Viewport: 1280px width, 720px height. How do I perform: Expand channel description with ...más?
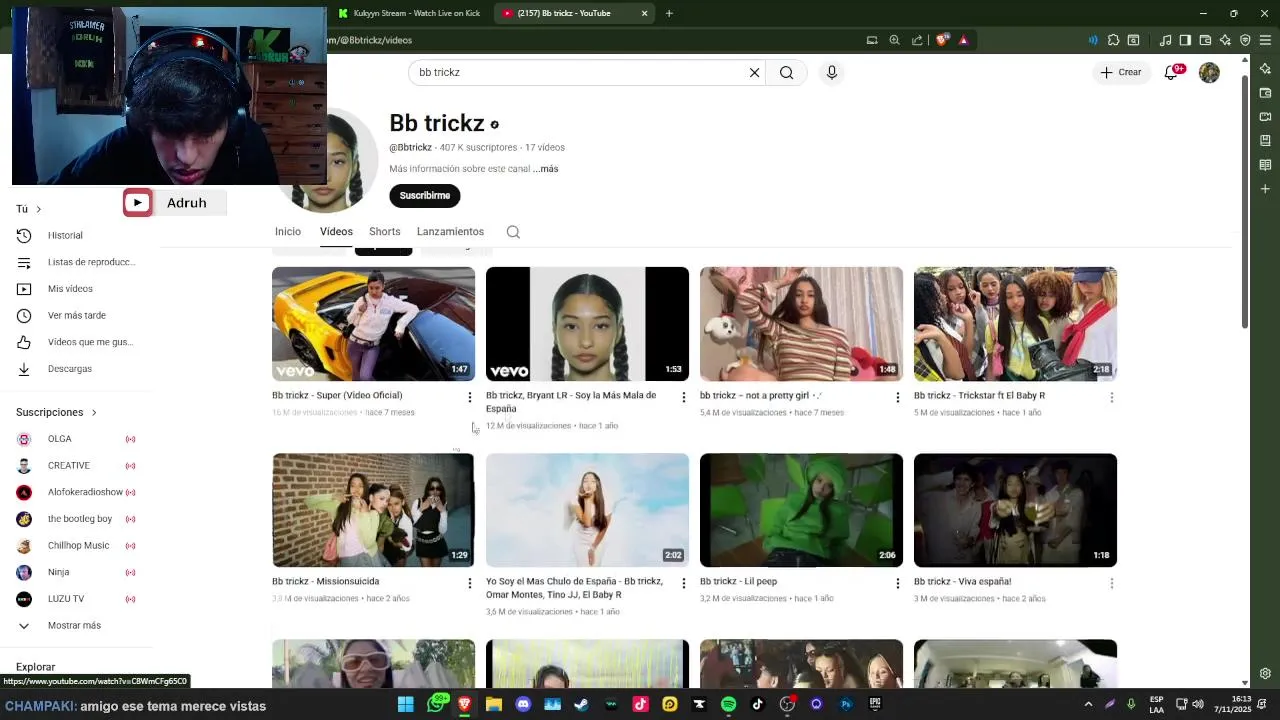point(546,169)
